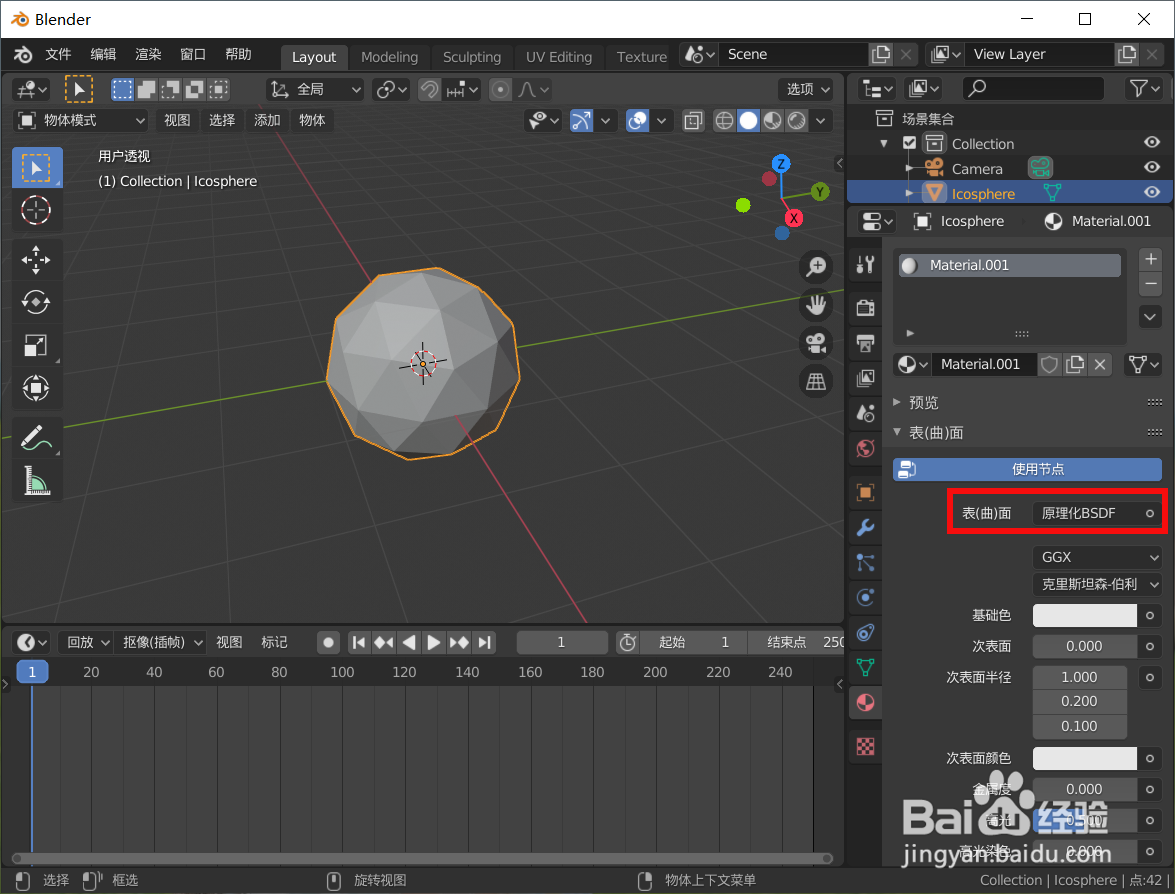Open the 选项 options dropdown
Image resolution: width=1175 pixels, height=894 pixels.
point(807,89)
